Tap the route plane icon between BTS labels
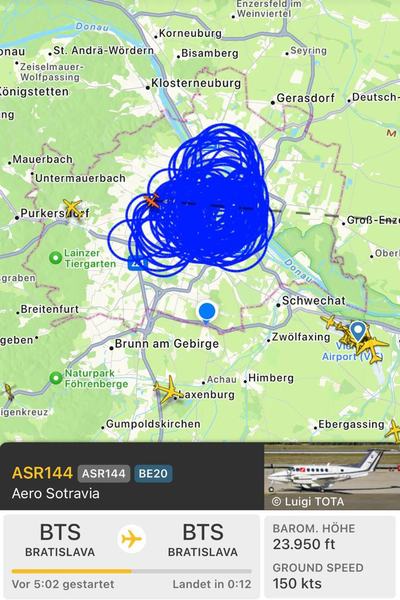This screenshot has height=600, width=400. 131,539
